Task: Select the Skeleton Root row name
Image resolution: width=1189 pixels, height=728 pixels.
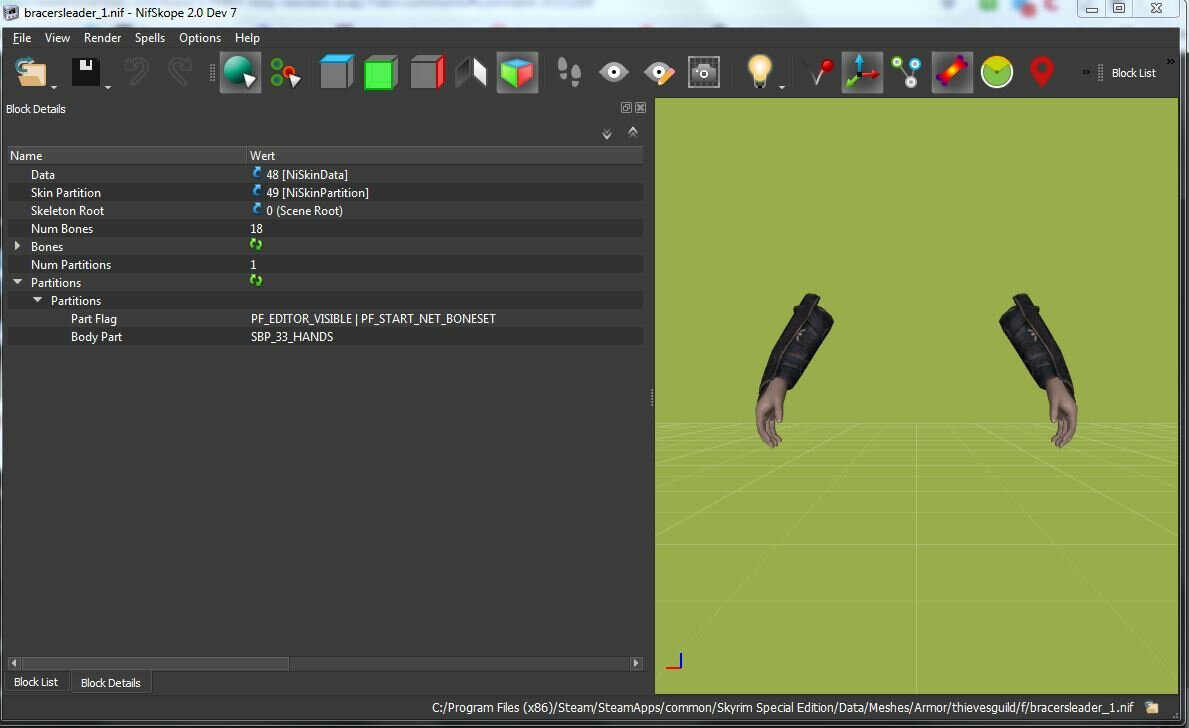Action: click(x=67, y=211)
